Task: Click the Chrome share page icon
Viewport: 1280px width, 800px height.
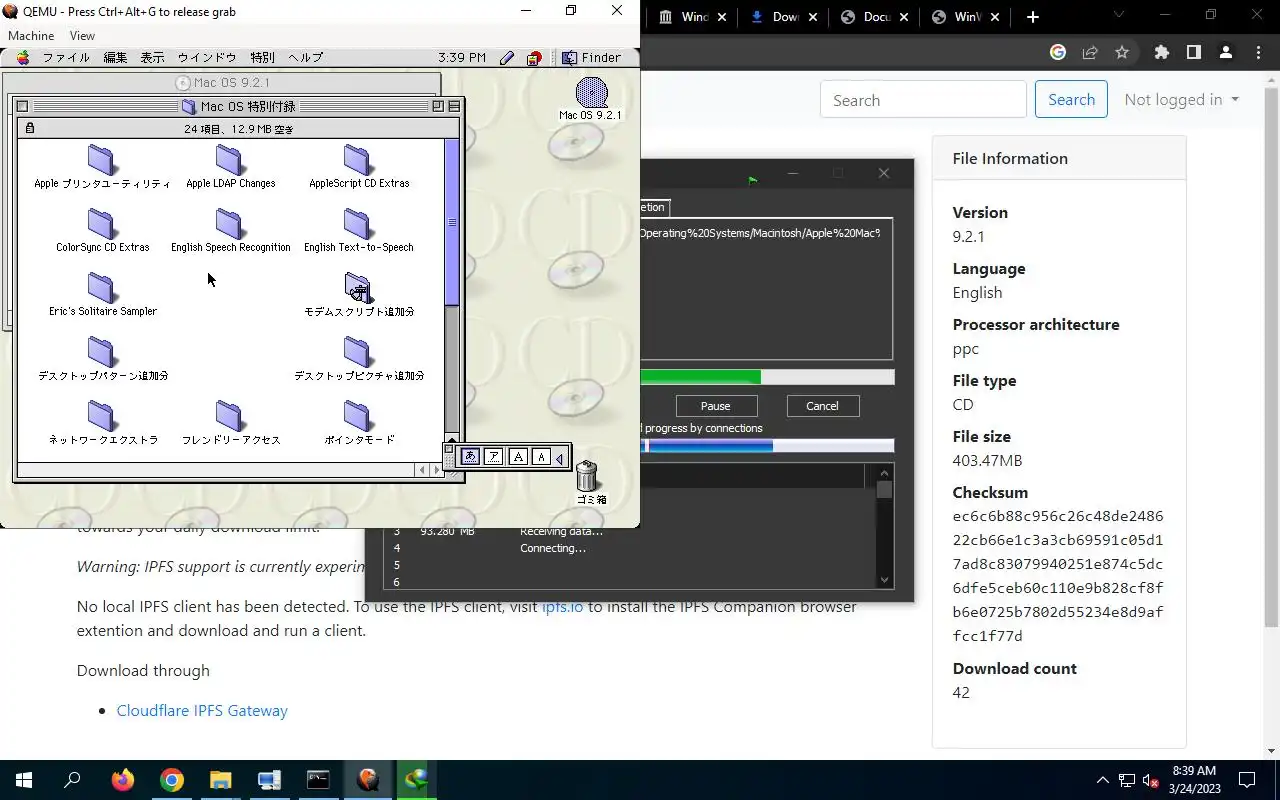Action: coord(1090,53)
